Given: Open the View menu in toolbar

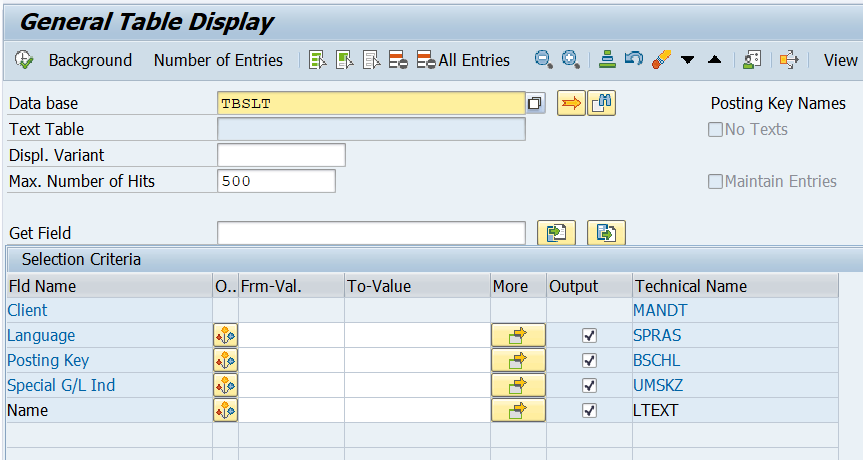Looking at the screenshot, I should 840,60.
